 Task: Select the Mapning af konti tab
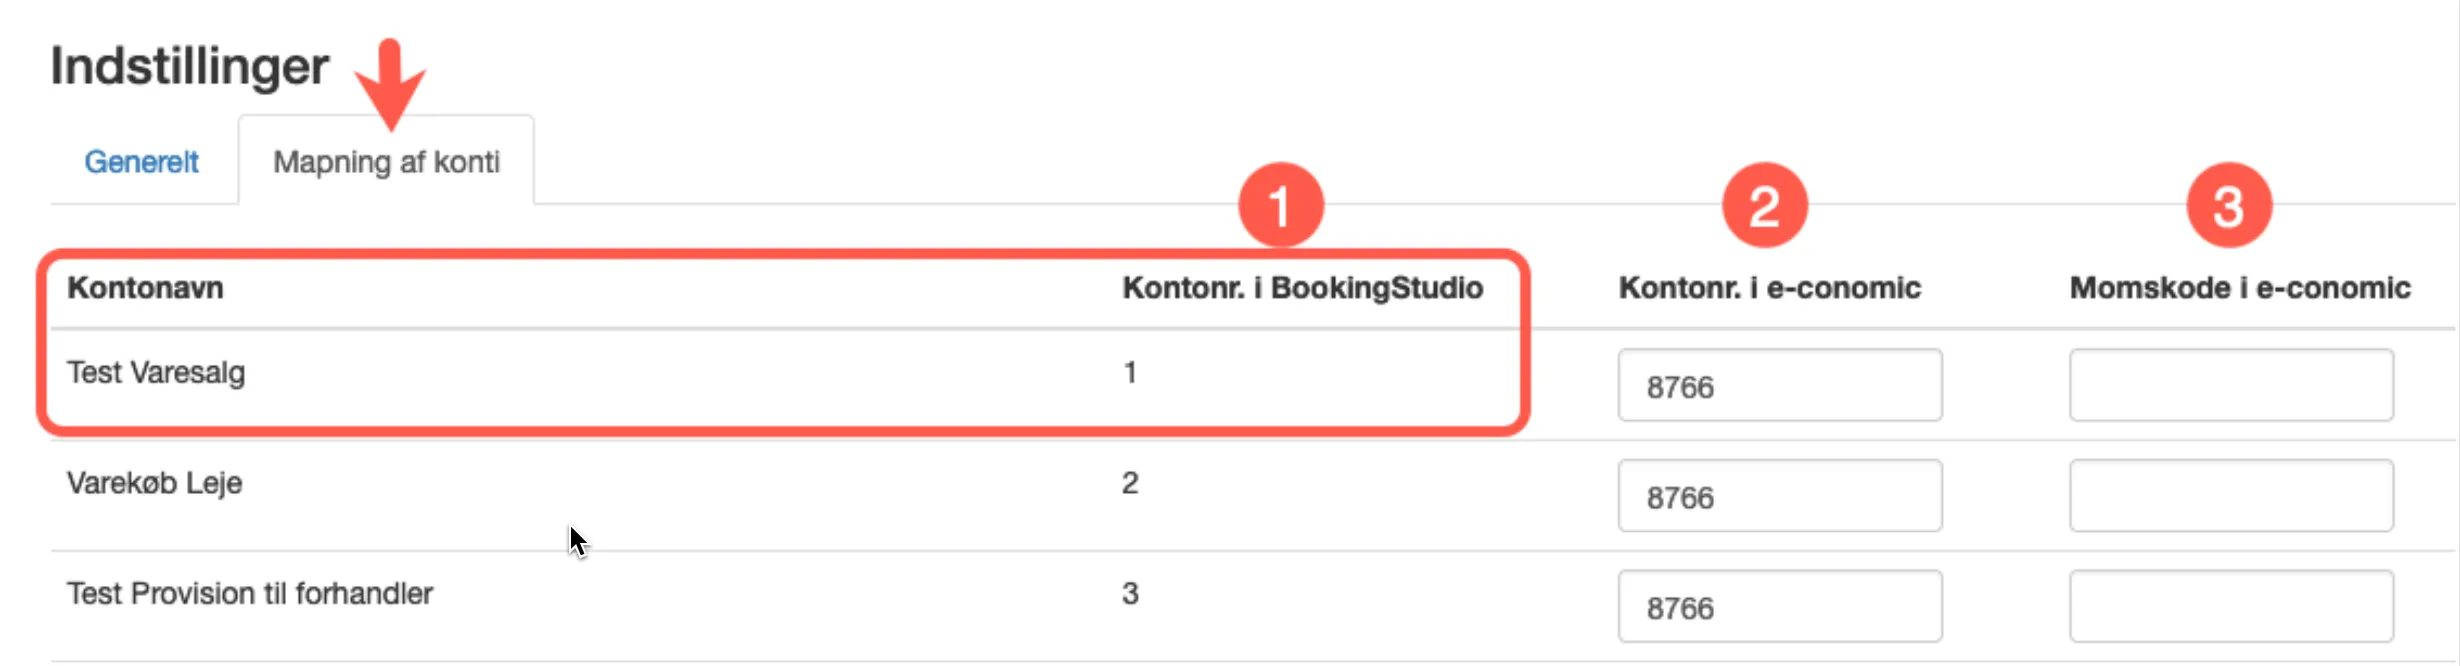point(386,162)
